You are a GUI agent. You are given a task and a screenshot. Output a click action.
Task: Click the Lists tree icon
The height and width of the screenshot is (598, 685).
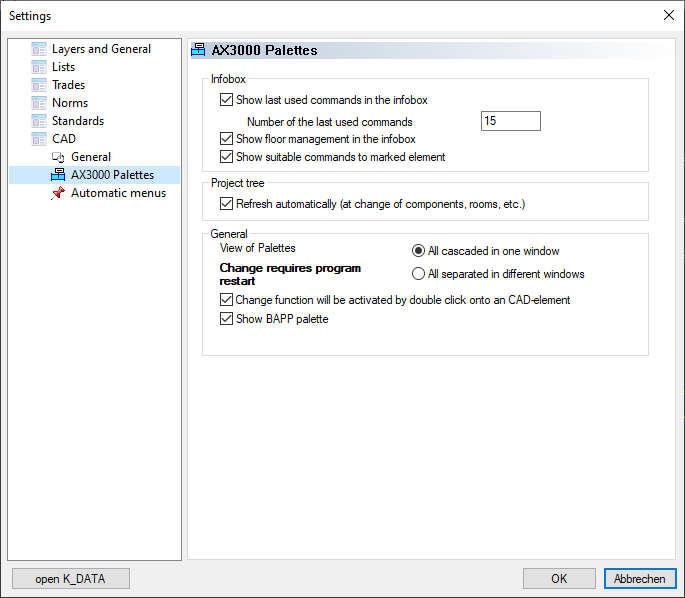[39, 67]
